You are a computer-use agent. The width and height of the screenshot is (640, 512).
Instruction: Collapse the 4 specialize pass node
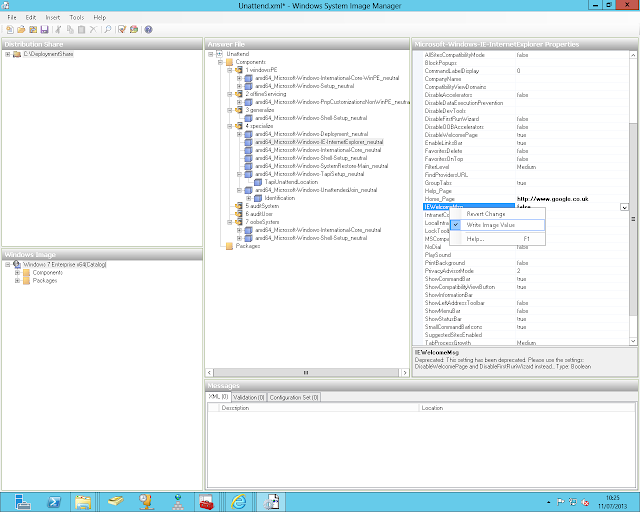click(x=230, y=126)
